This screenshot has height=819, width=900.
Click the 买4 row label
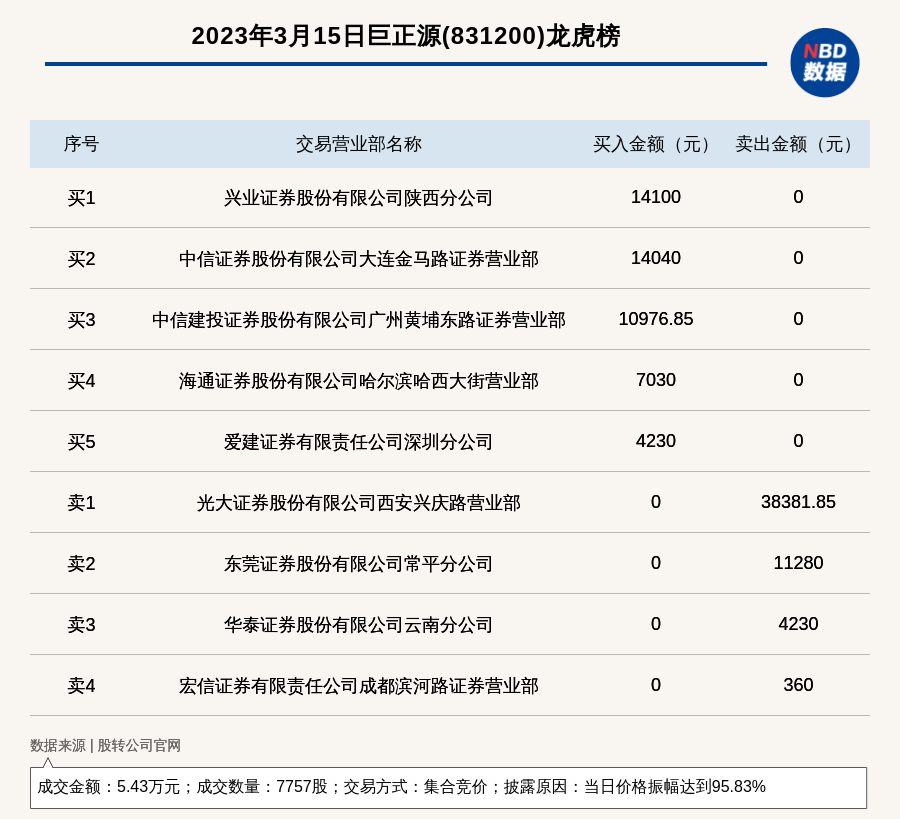(81, 381)
